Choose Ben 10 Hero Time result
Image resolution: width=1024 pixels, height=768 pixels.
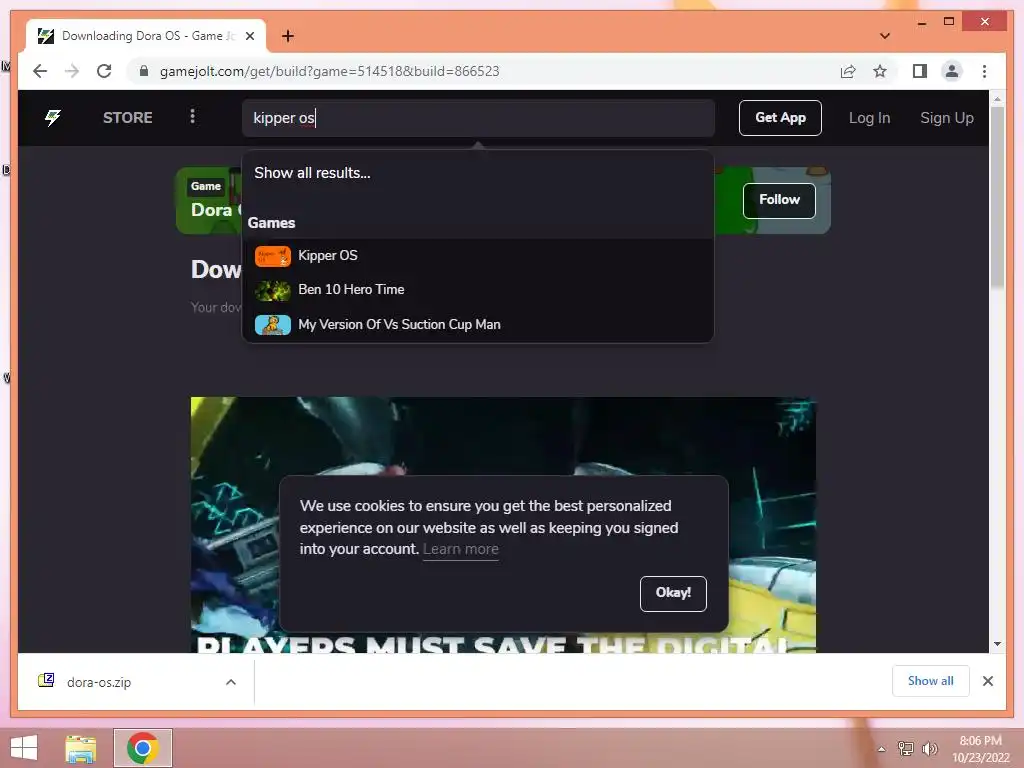[478, 290]
